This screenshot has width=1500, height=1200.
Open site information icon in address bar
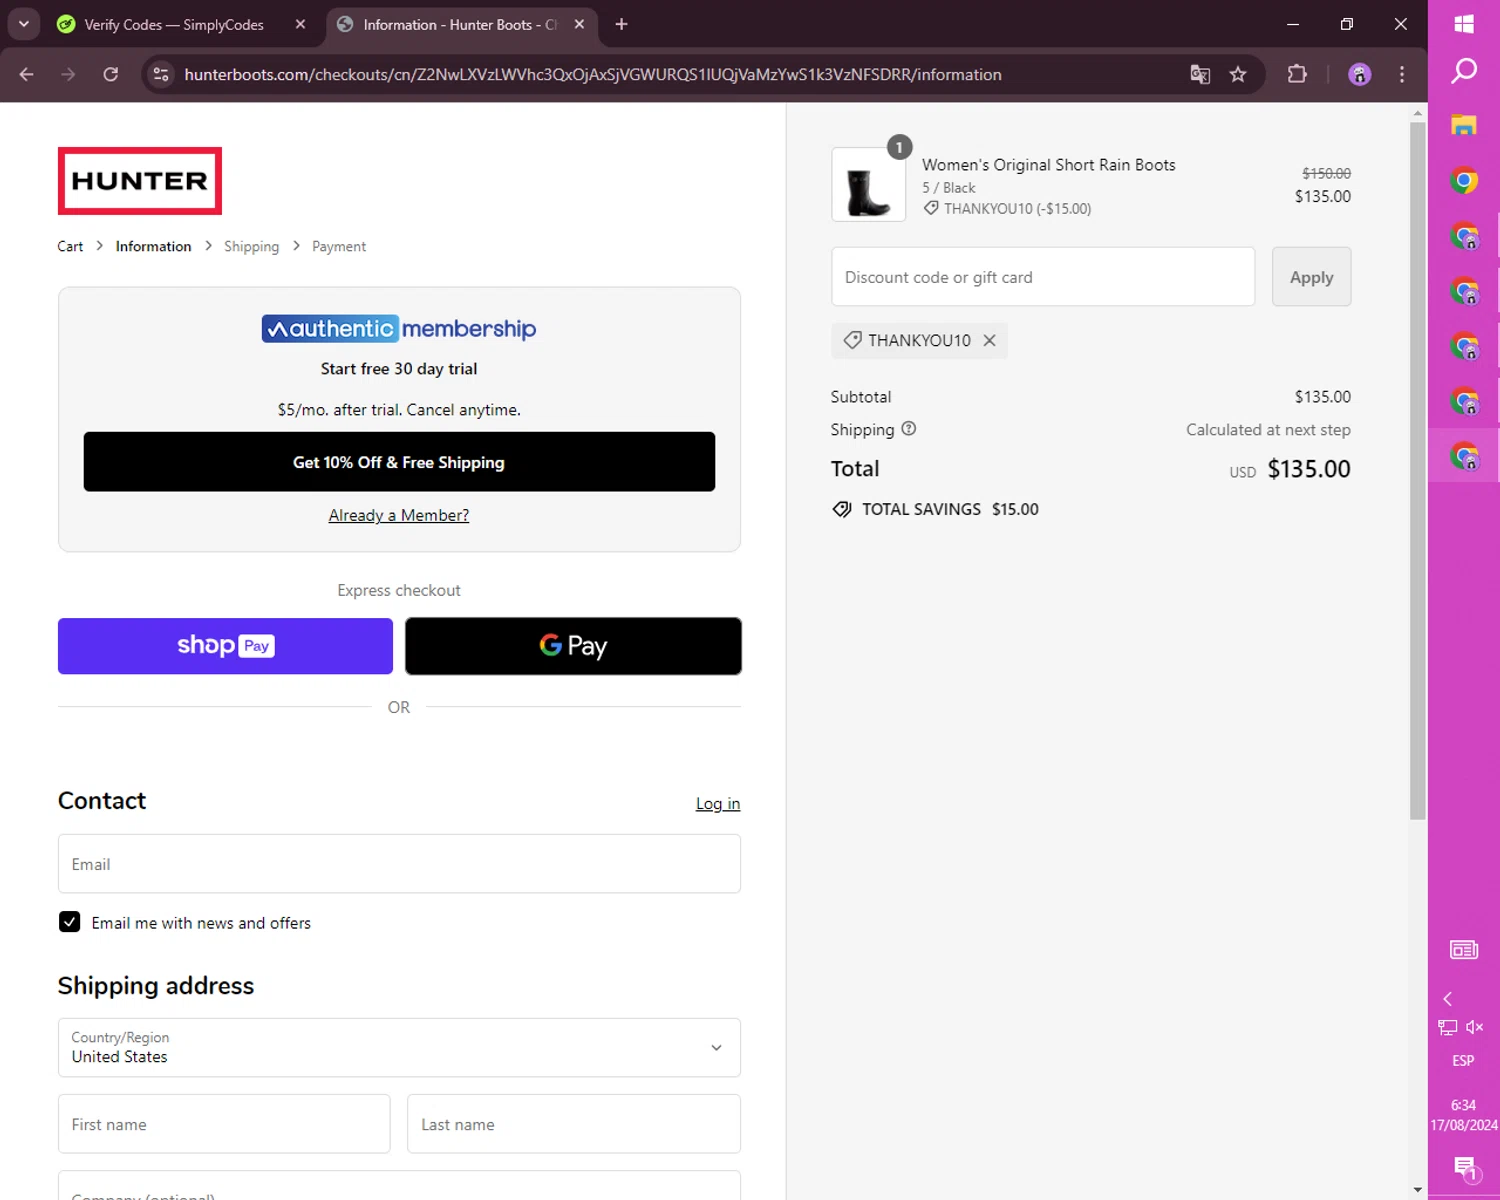click(x=161, y=74)
